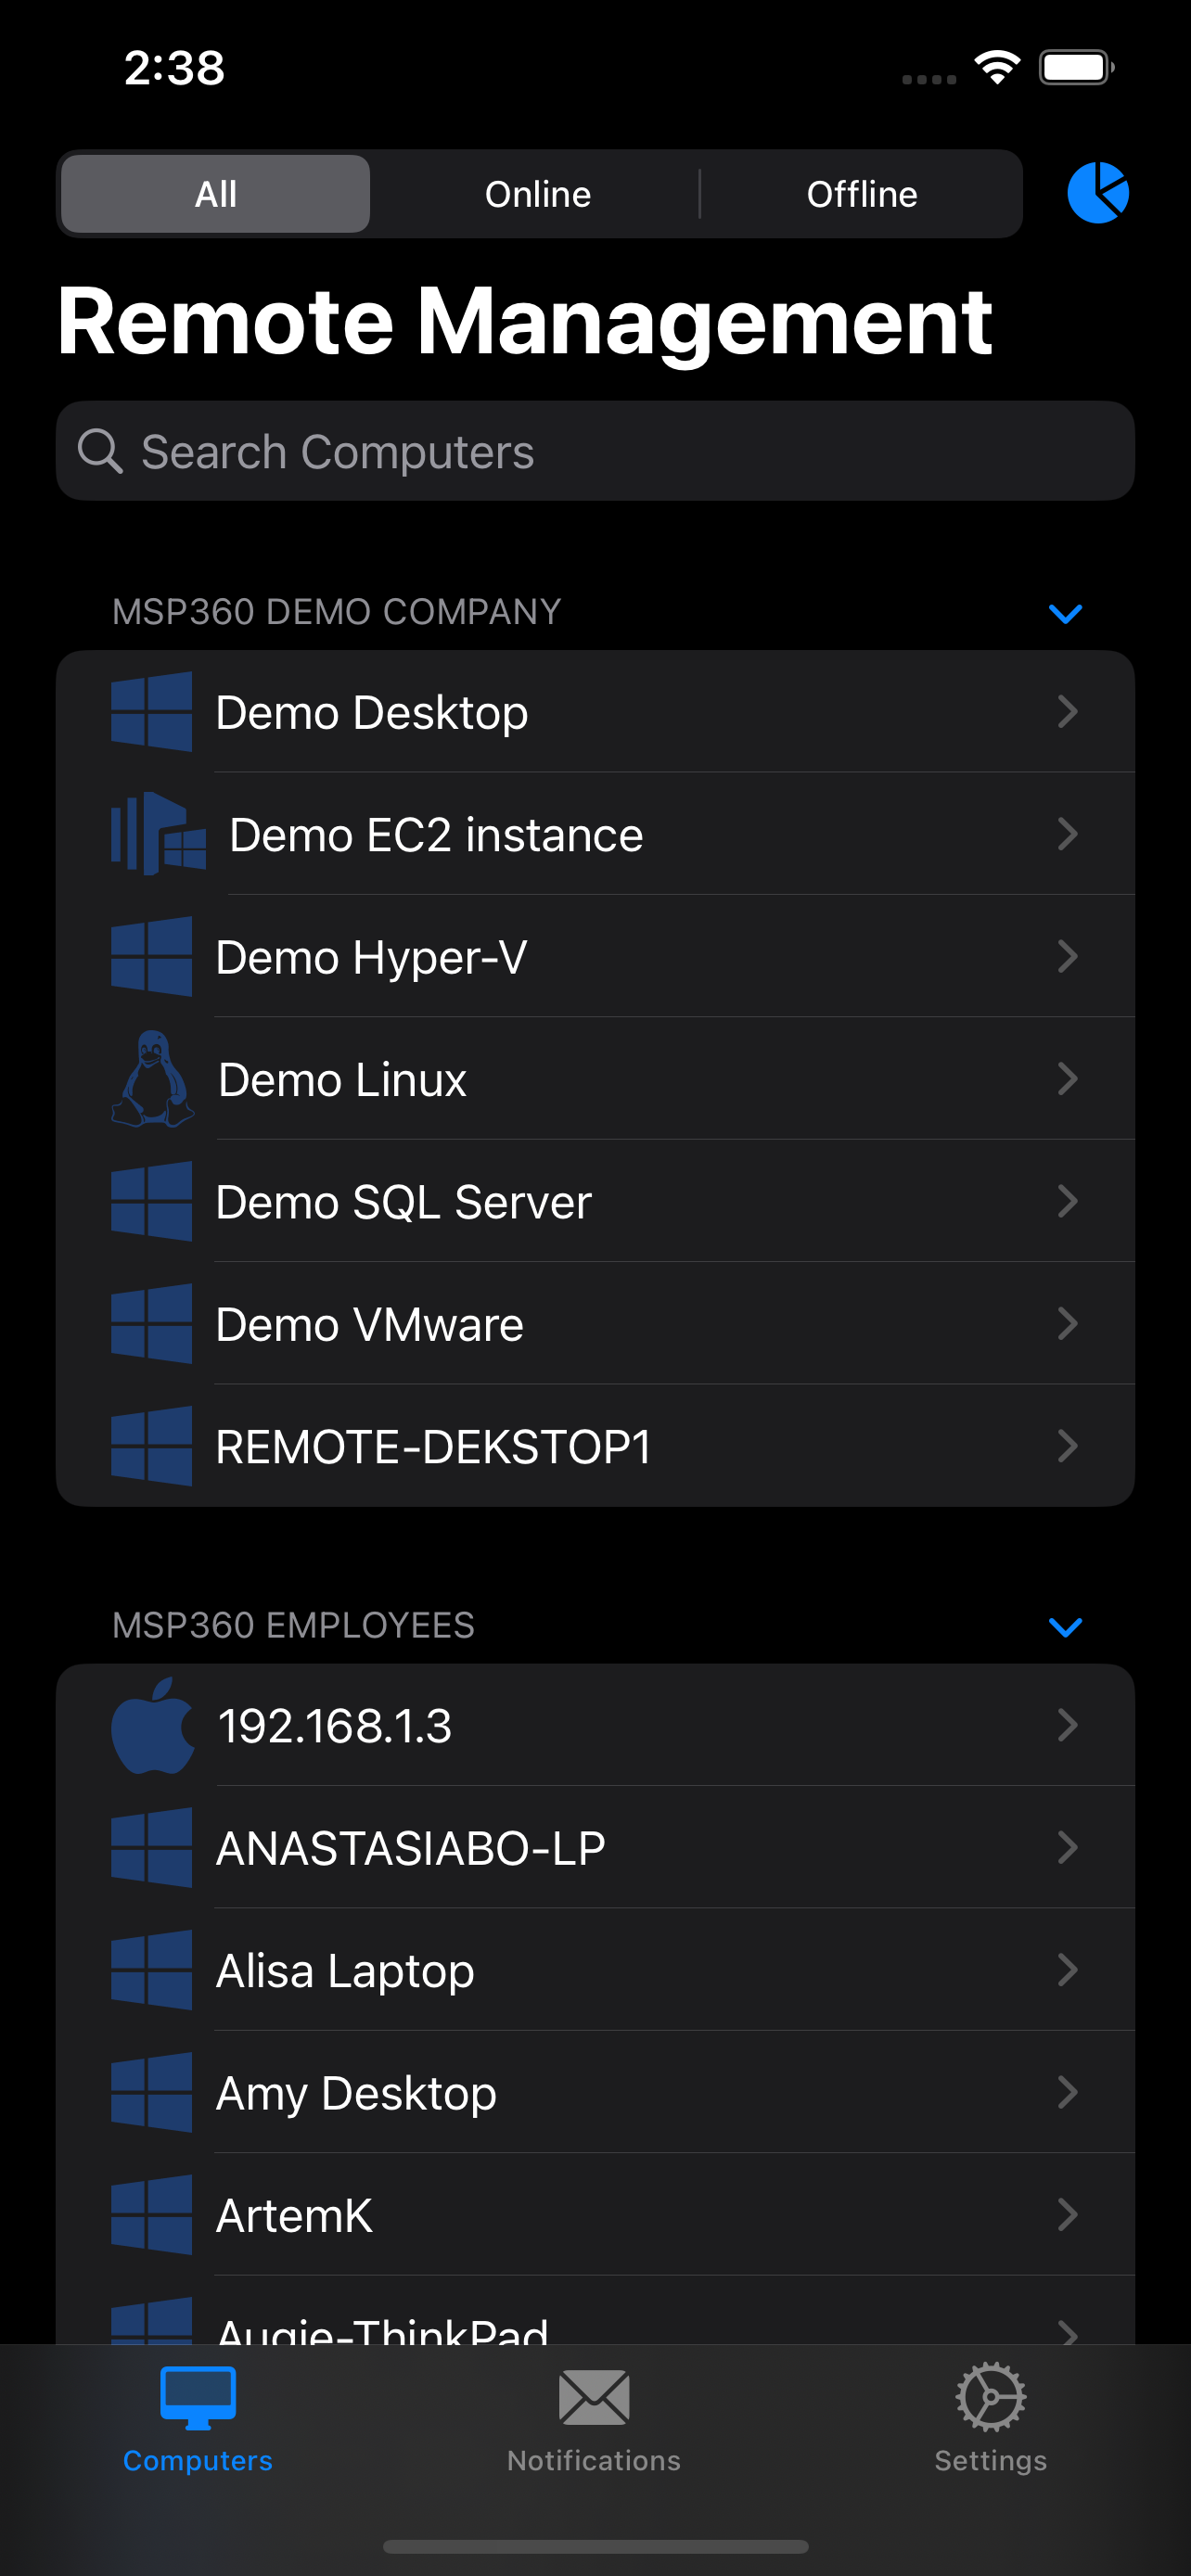Select the REMOTE-DEKSTOP1 name text
The width and height of the screenshot is (1191, 2576).
click(433, 1447)
